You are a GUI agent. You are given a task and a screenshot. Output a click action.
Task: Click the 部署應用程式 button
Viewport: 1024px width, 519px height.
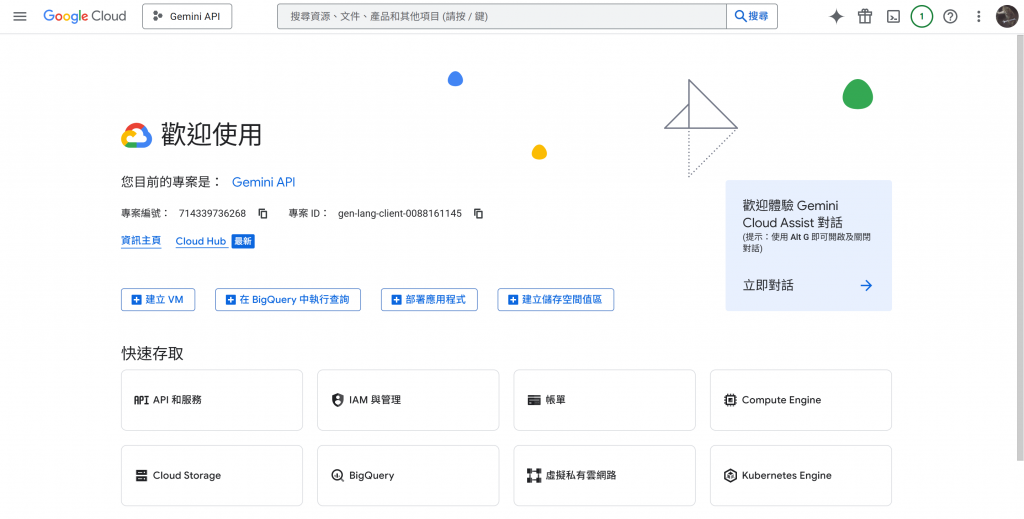(x=429, y=300)
